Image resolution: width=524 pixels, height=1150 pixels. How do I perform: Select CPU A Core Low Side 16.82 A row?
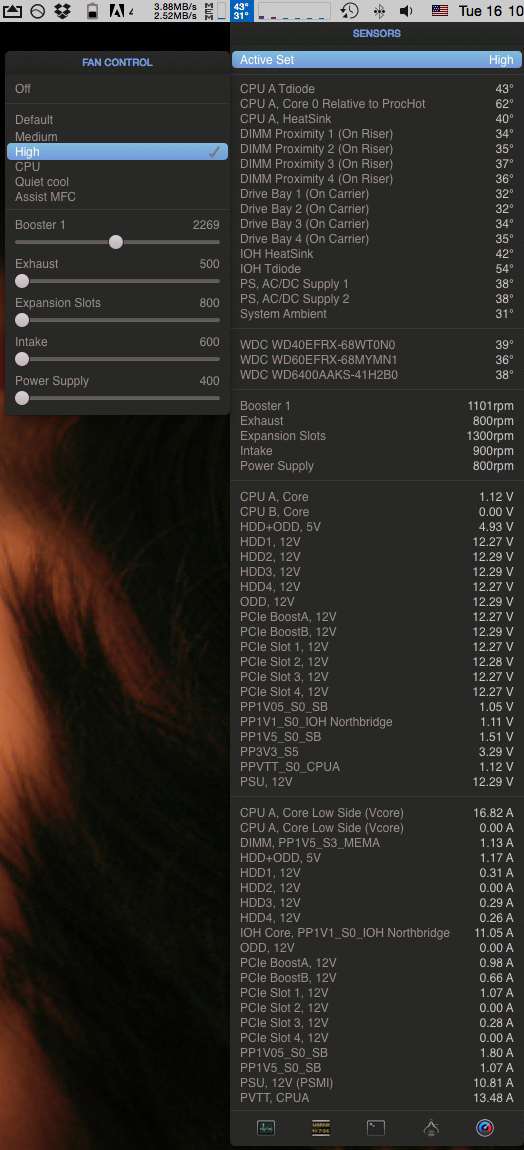tap(376, 813)
